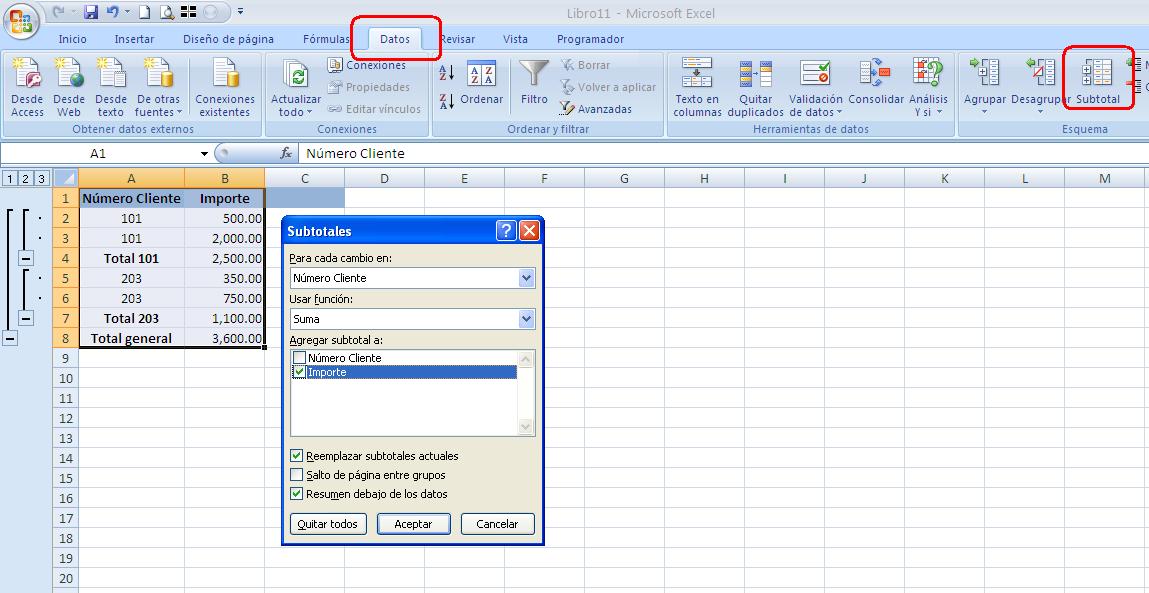Open De otras fuentes dropdown

158,88
